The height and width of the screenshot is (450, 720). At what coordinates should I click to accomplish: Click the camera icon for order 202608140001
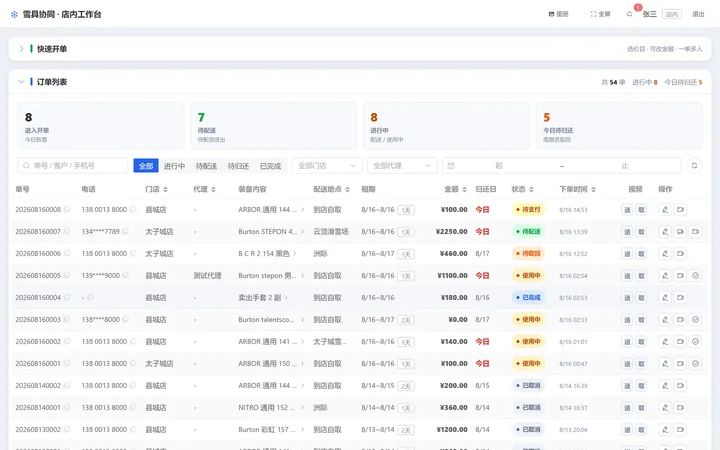pyautogui.click(x=680, y=408)
